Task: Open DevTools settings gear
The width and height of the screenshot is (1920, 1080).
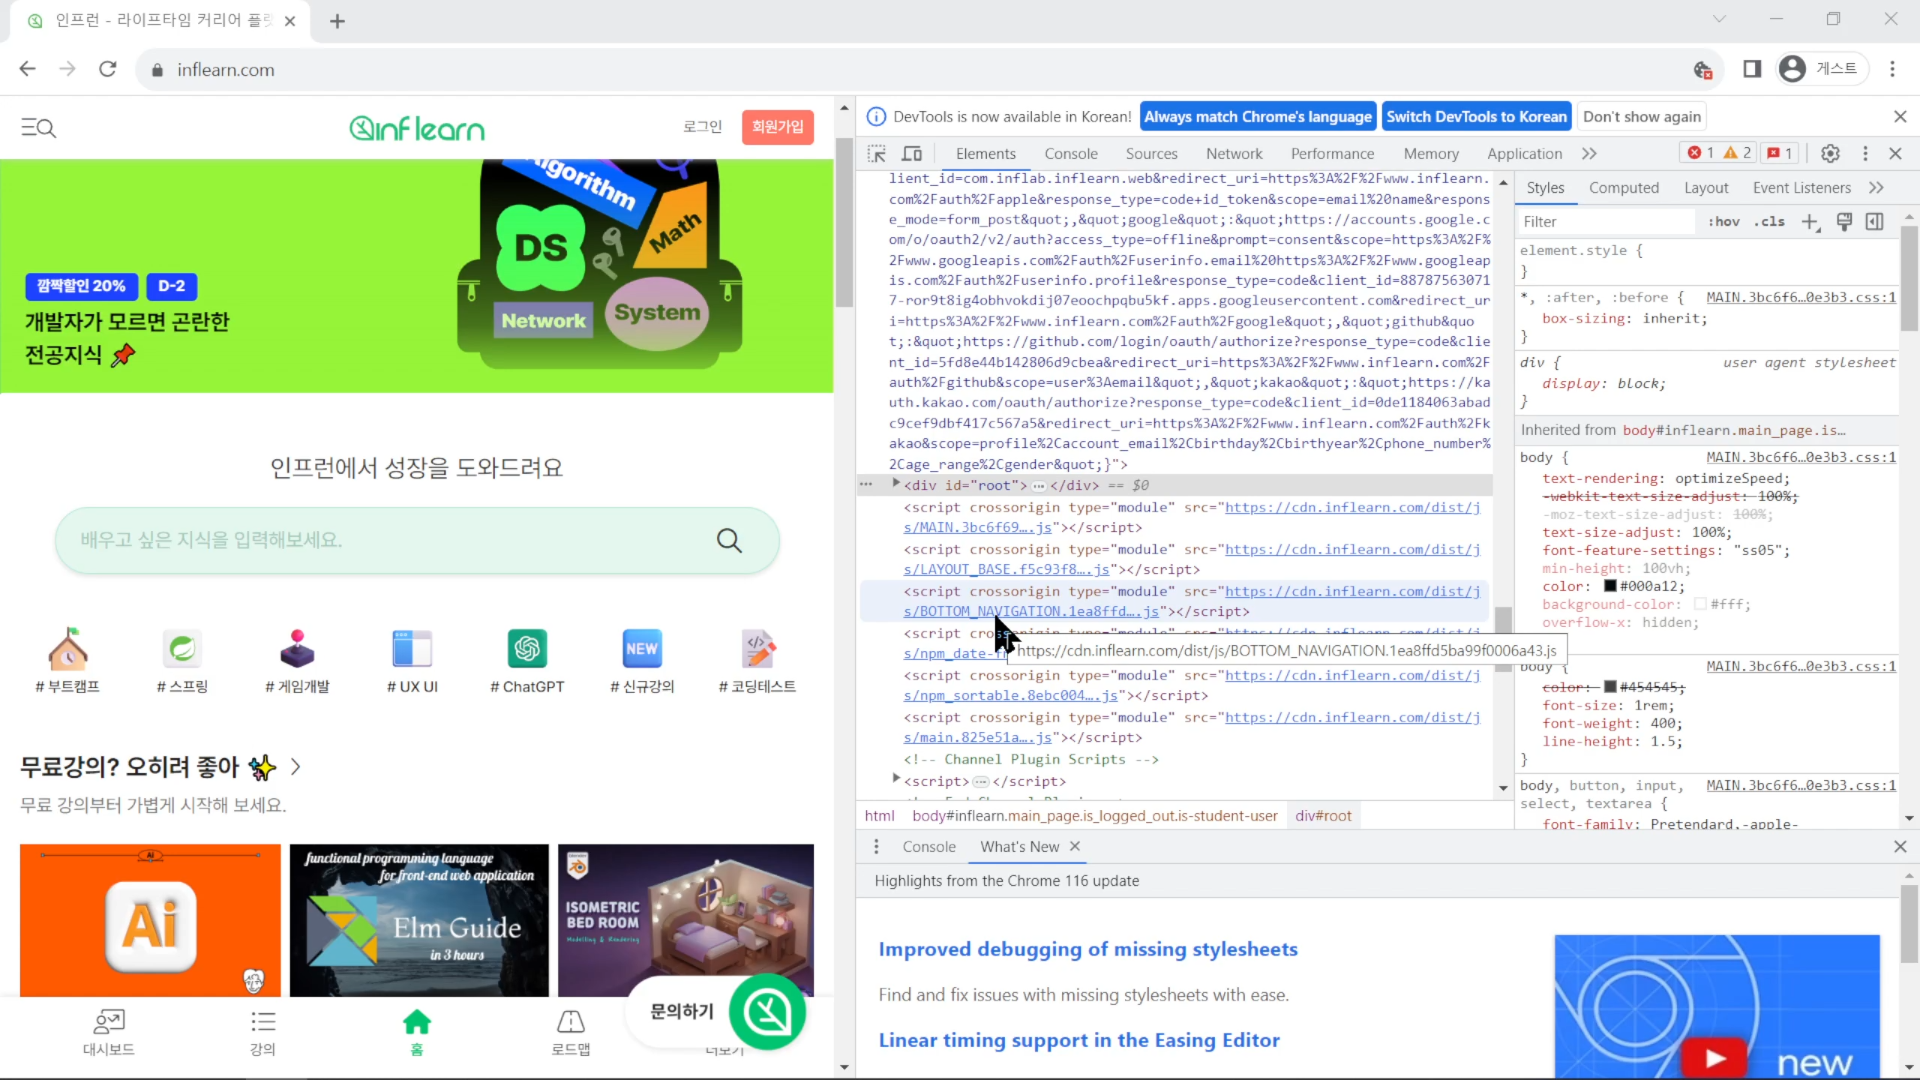Action: click(1830, 154)
